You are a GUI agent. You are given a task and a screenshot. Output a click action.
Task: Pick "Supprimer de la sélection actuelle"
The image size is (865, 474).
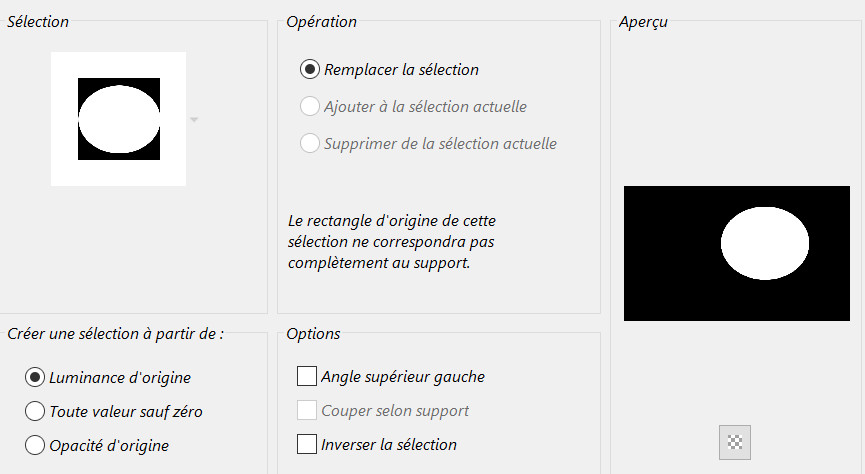click(x=310, y=143)
